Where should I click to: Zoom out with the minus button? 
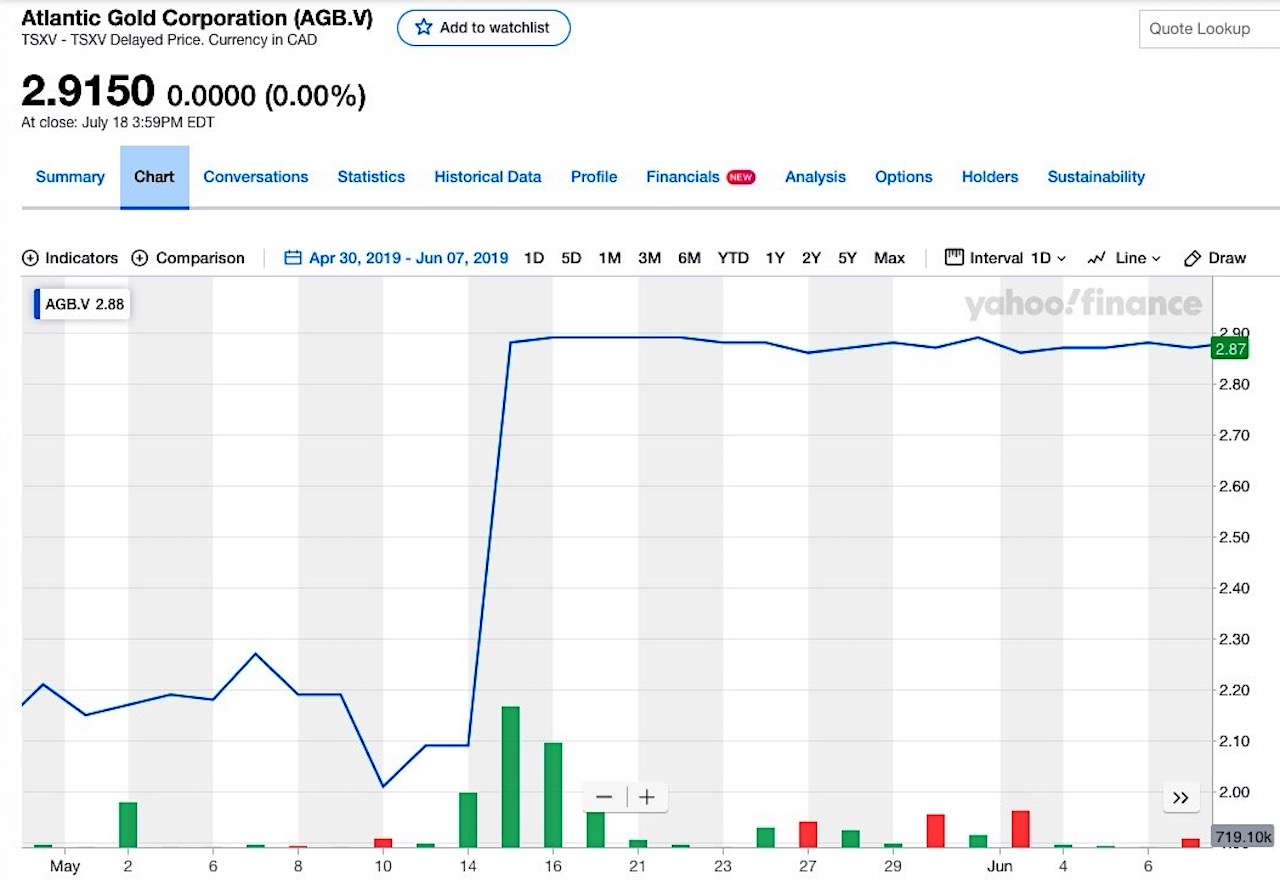tap(604, 797)
